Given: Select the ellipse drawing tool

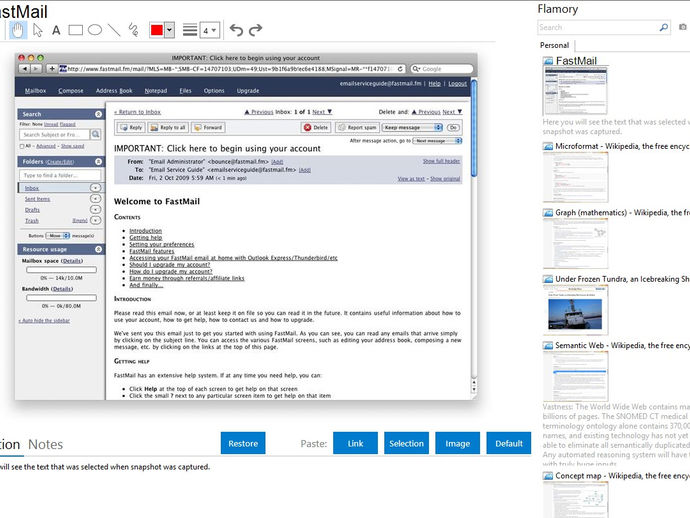Looking at the screenshot, I should [x=95, y=30].
